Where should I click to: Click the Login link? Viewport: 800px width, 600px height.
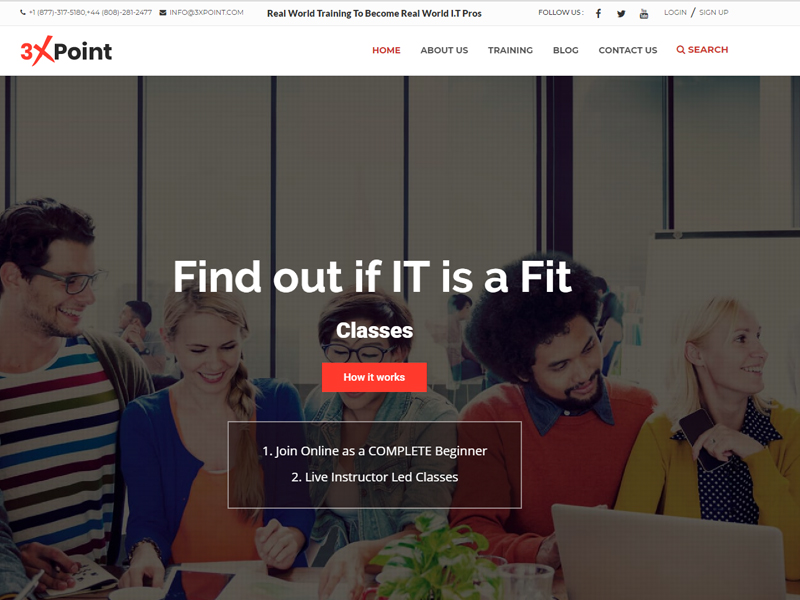[x=675, y=12]
